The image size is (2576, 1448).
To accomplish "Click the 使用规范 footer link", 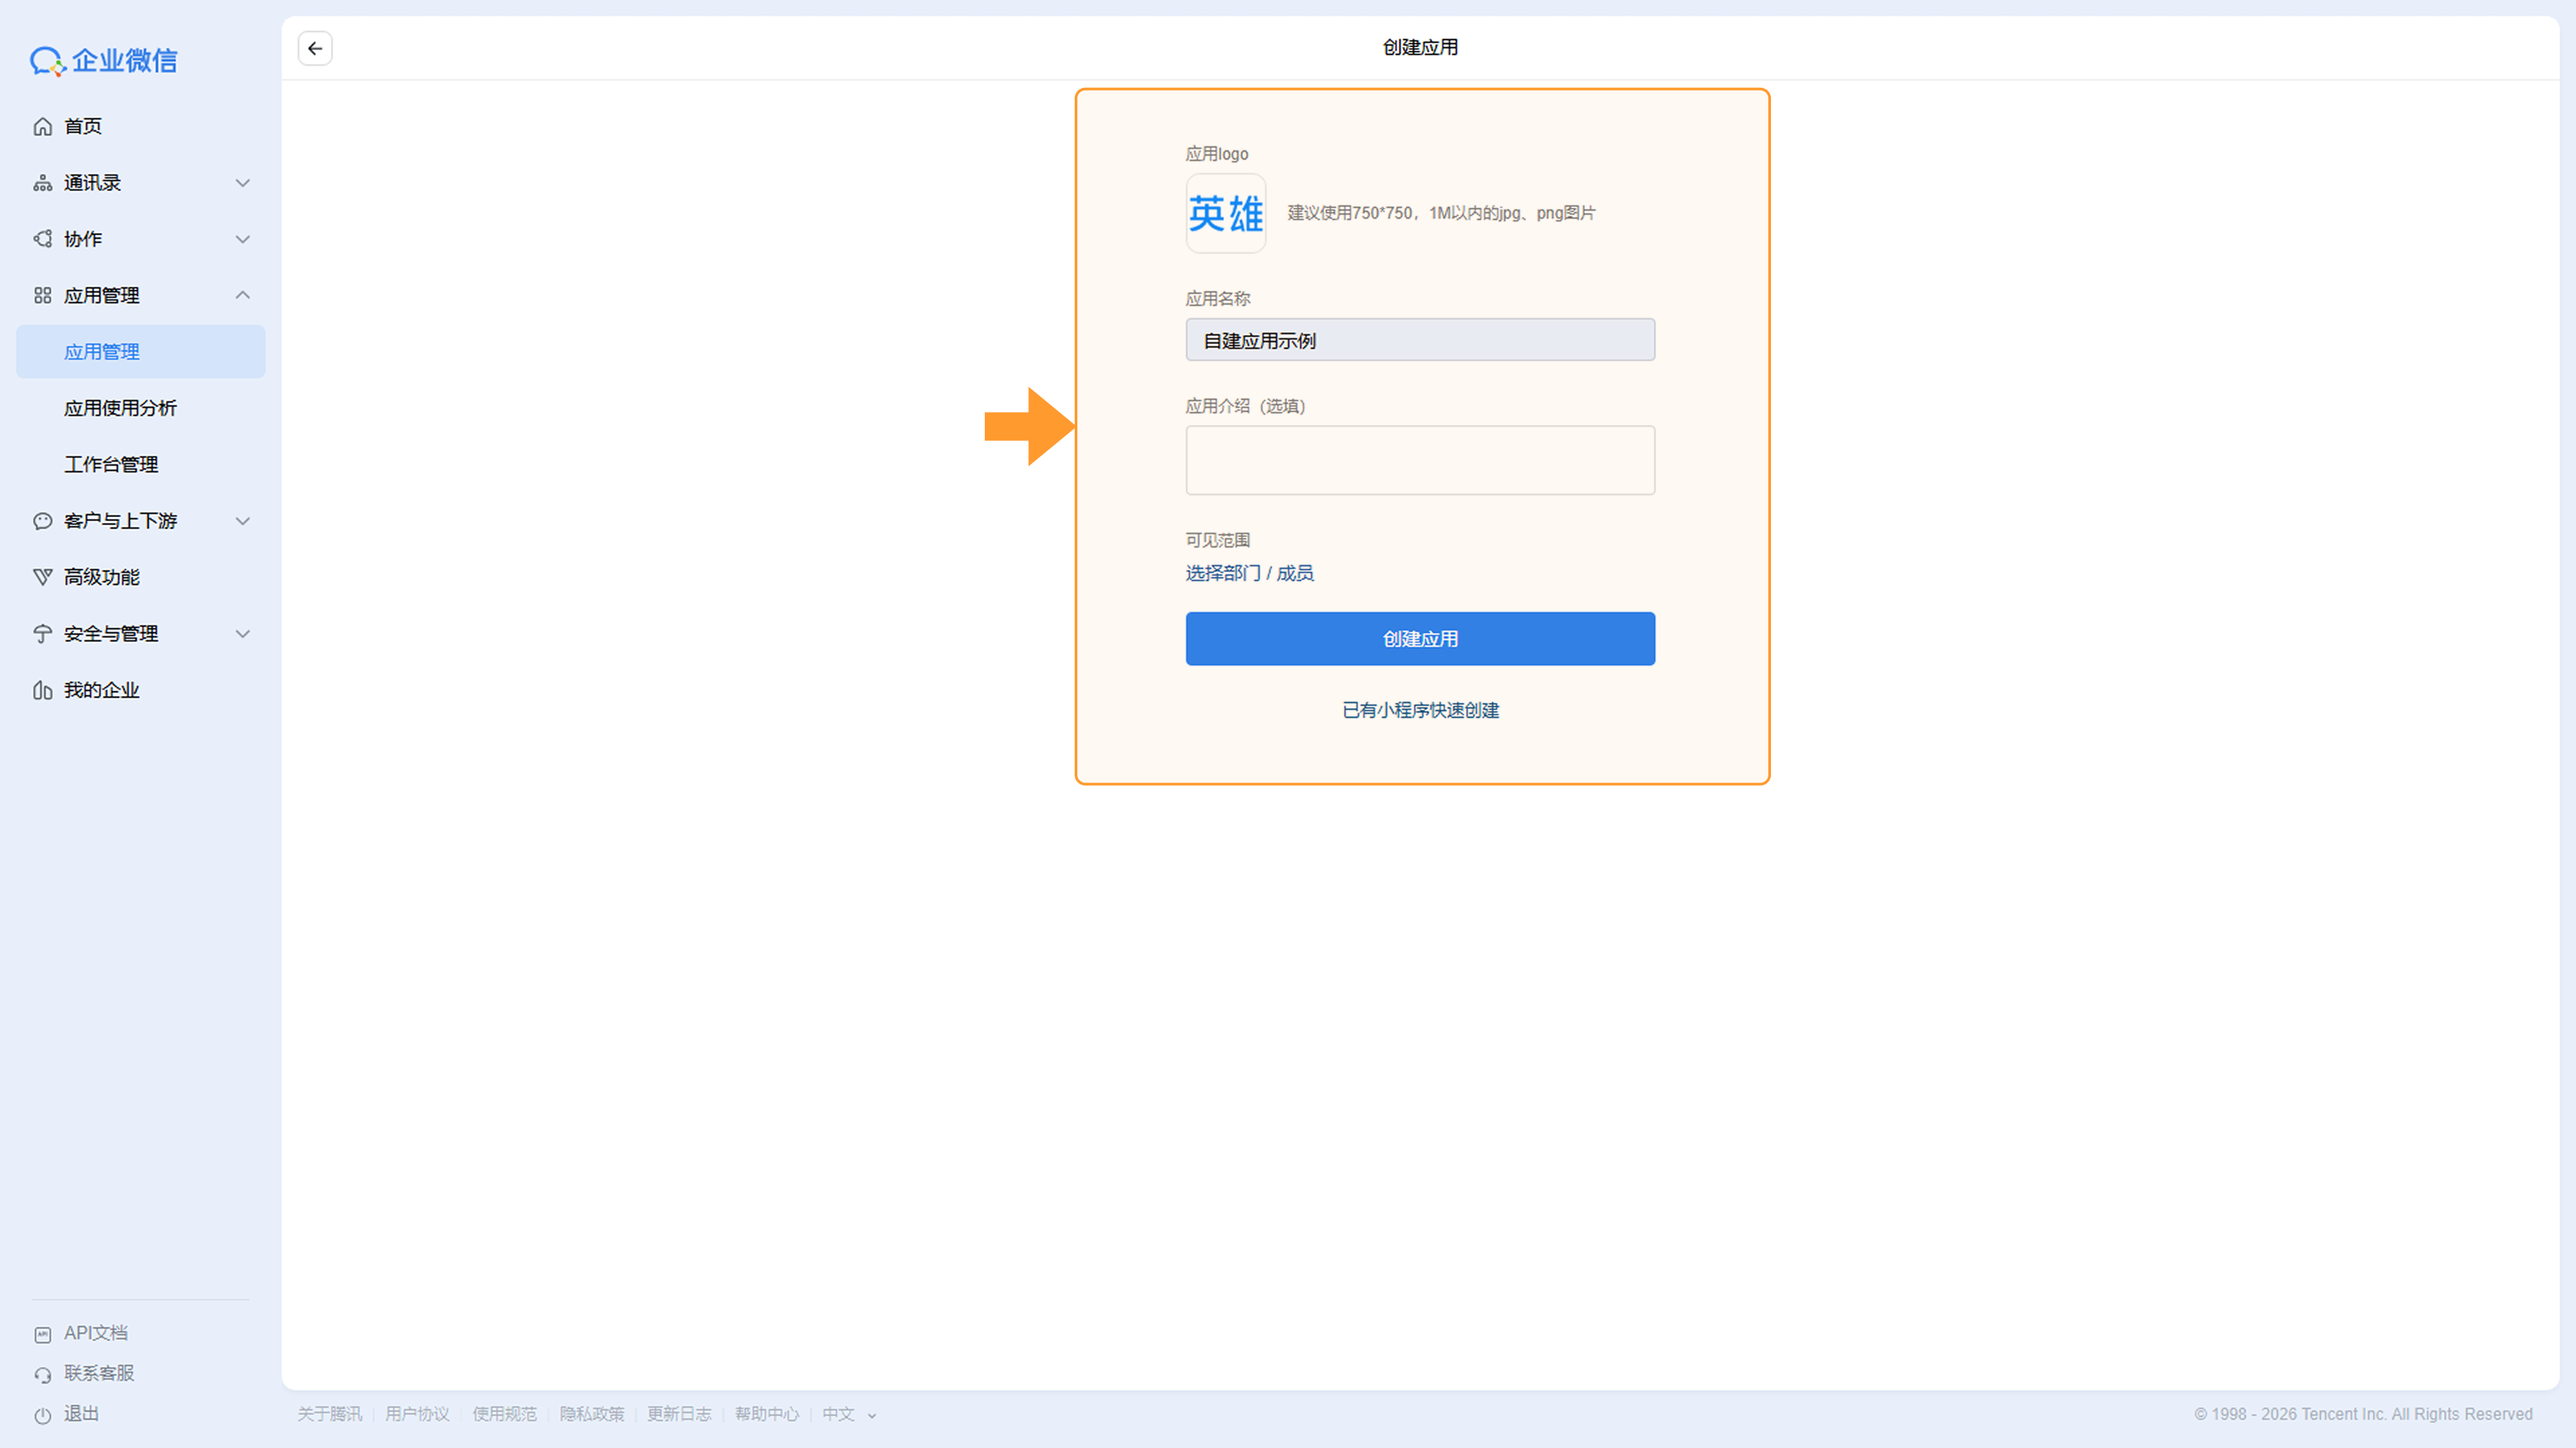I will (504, 1414).
